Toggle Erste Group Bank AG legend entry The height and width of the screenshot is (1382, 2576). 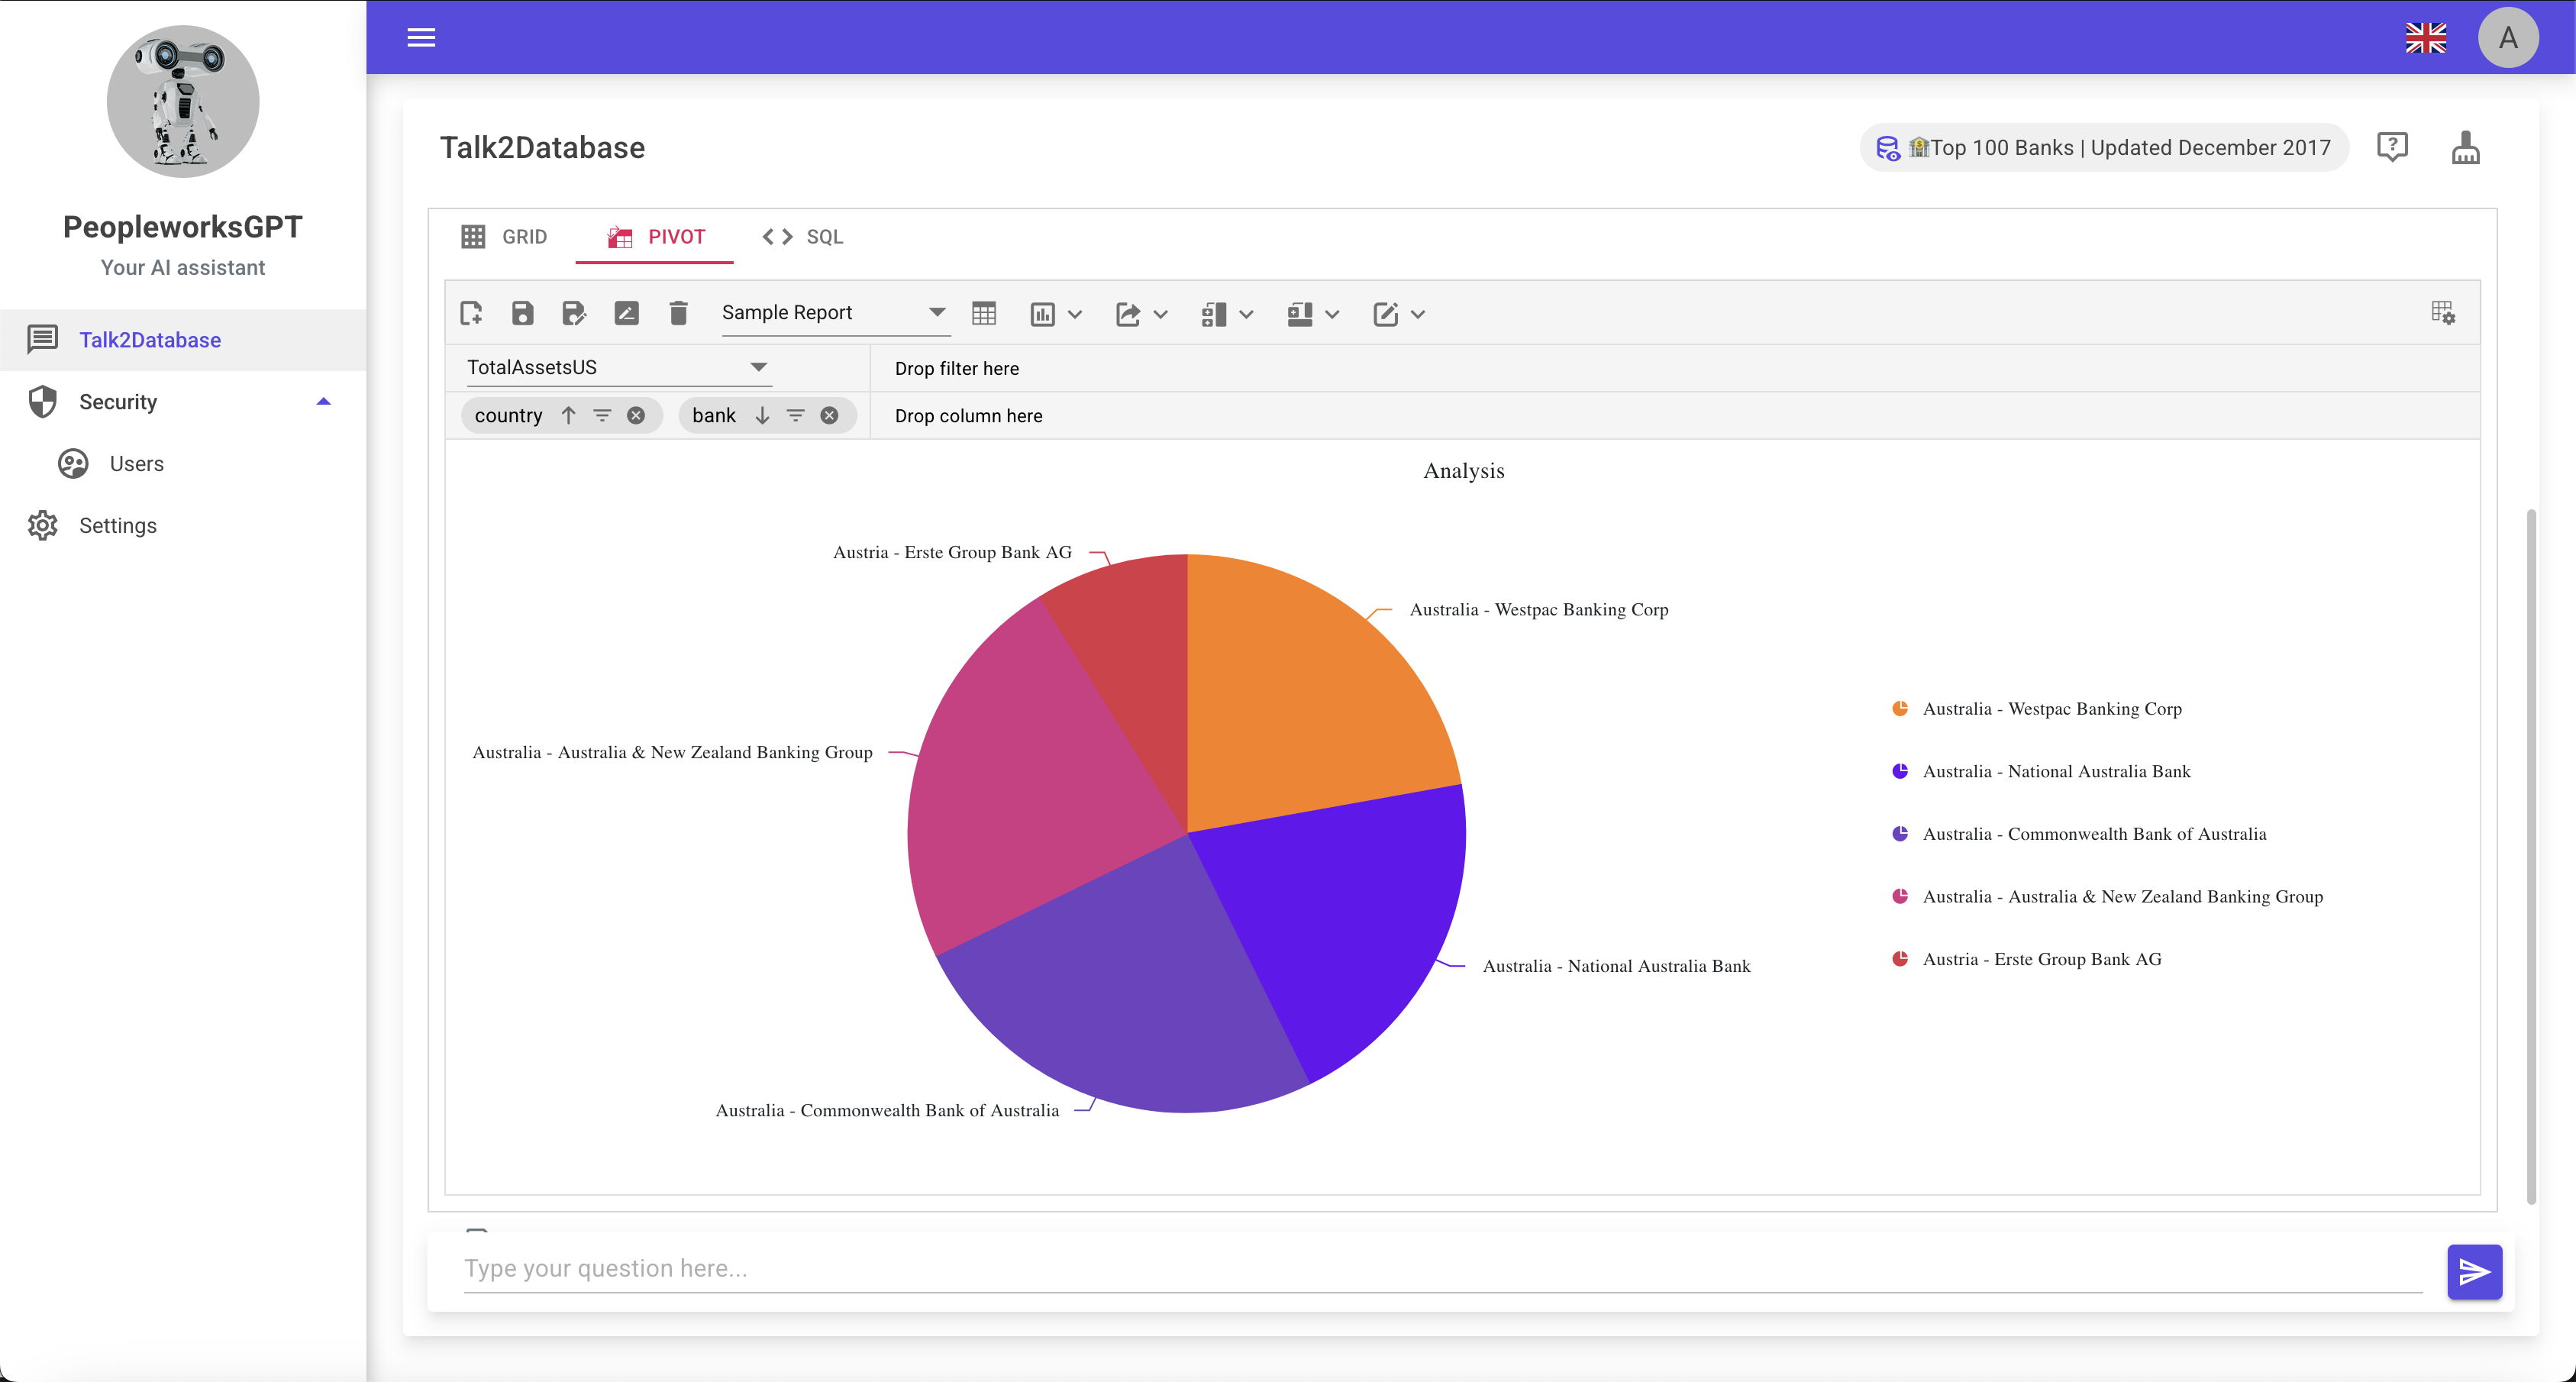pos(2028,960)
